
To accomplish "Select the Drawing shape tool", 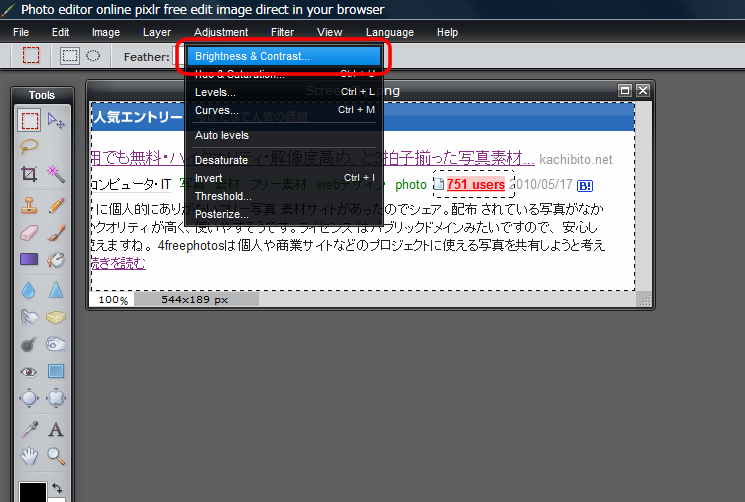I will (56, 371).
